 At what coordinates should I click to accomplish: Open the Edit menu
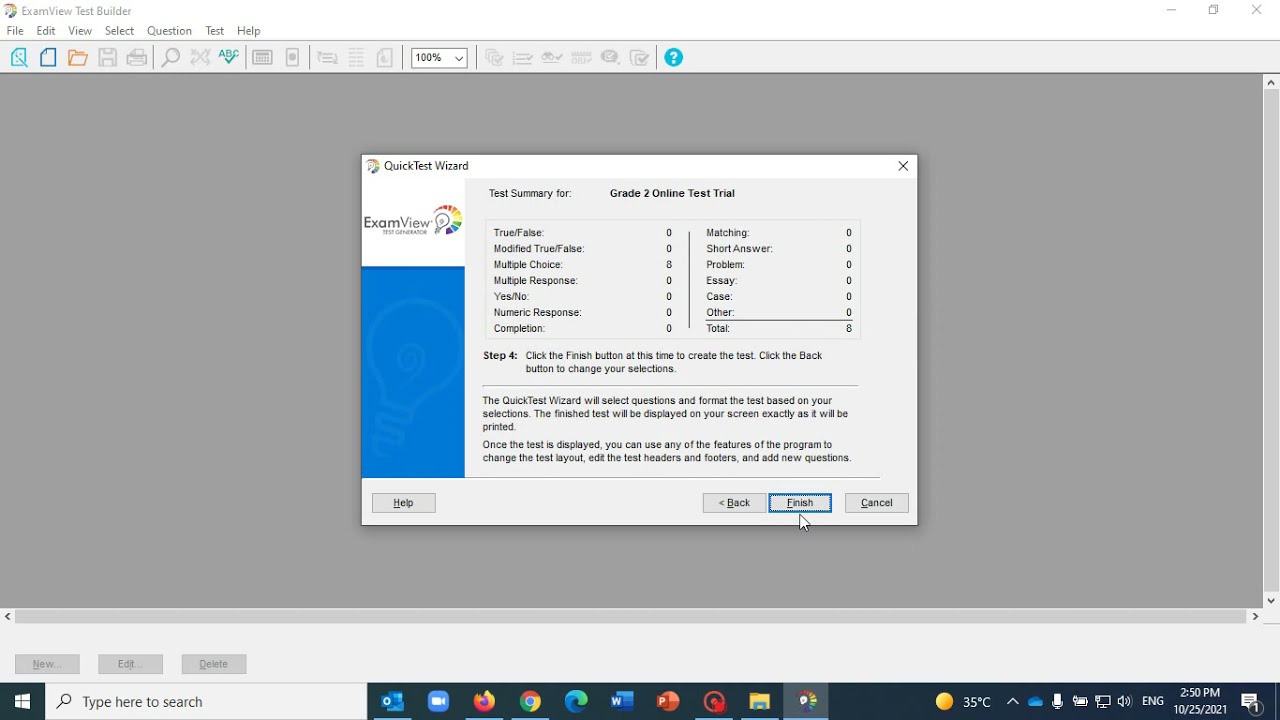[46, 31]
